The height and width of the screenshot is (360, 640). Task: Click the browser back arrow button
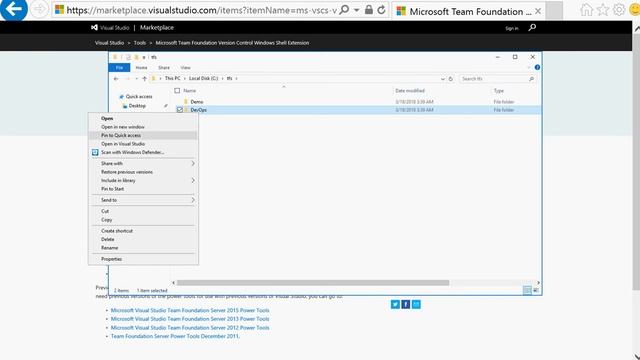13,9
